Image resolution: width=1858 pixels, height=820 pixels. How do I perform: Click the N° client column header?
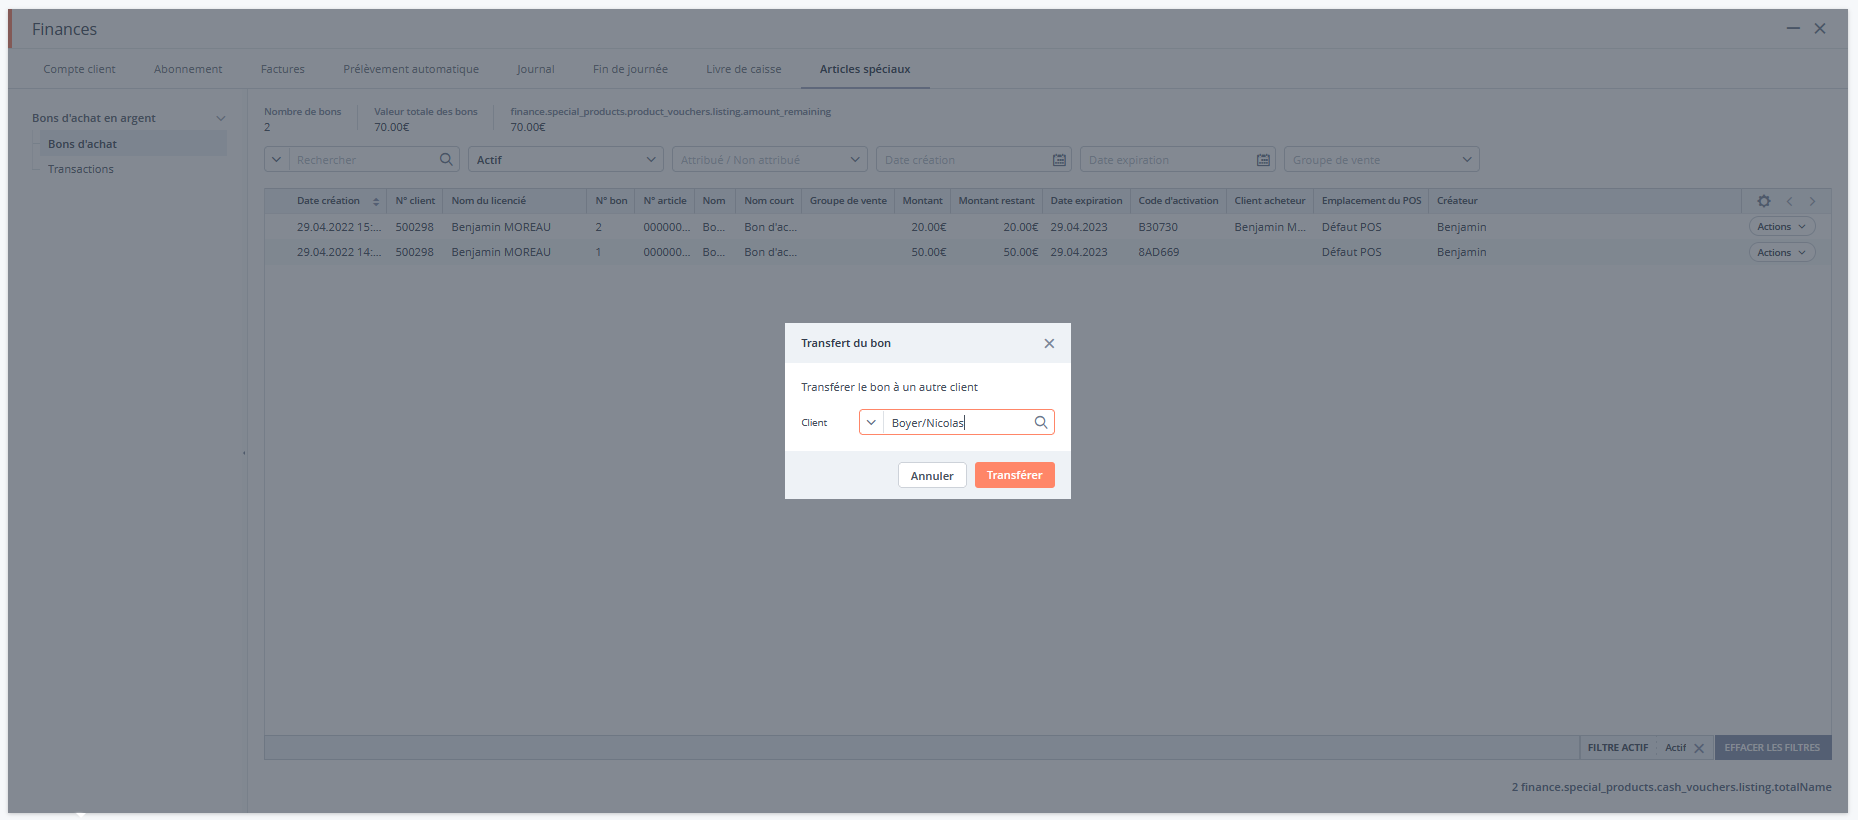point(415,201)
